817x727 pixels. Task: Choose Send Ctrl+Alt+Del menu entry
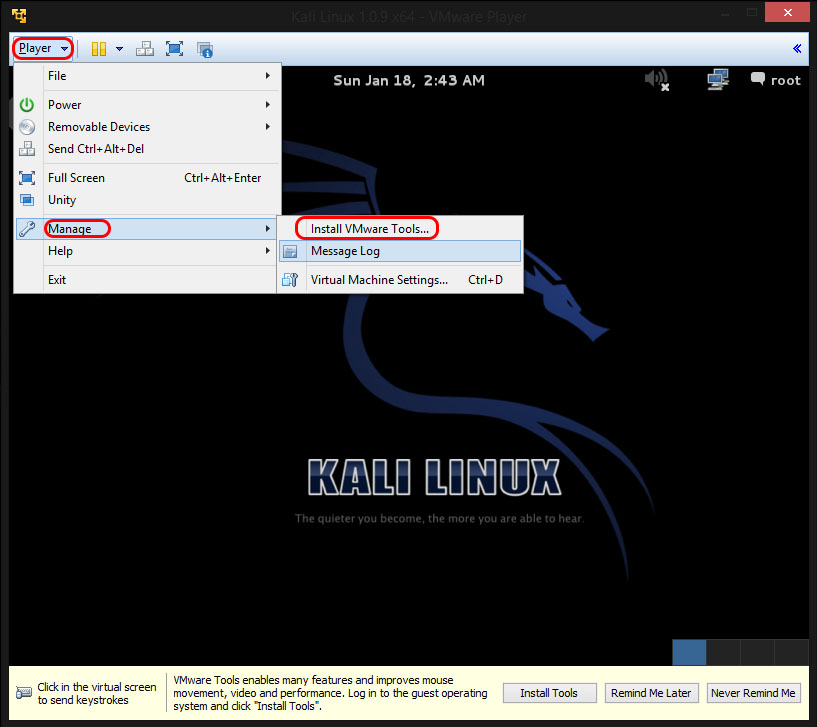coord(147,149)
